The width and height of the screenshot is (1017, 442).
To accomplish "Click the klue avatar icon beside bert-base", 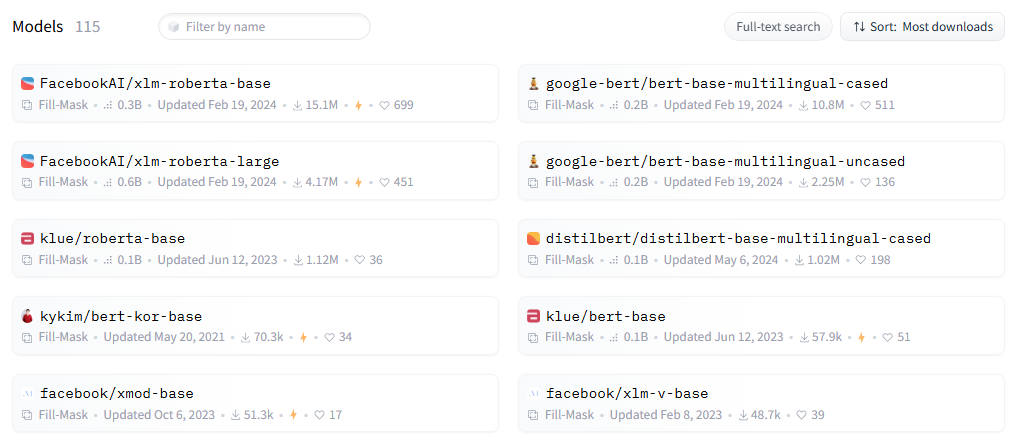I will click(533, 317).
